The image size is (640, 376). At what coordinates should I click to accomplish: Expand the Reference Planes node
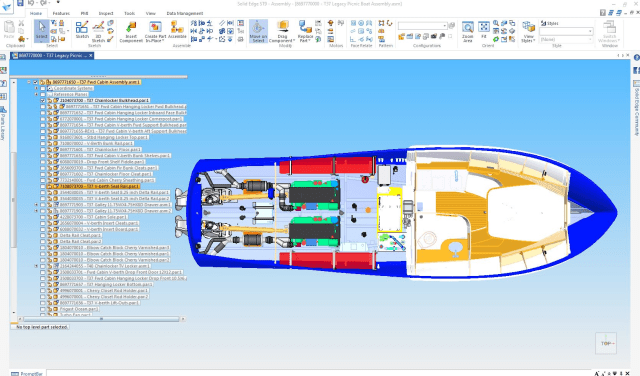(36, 94)
